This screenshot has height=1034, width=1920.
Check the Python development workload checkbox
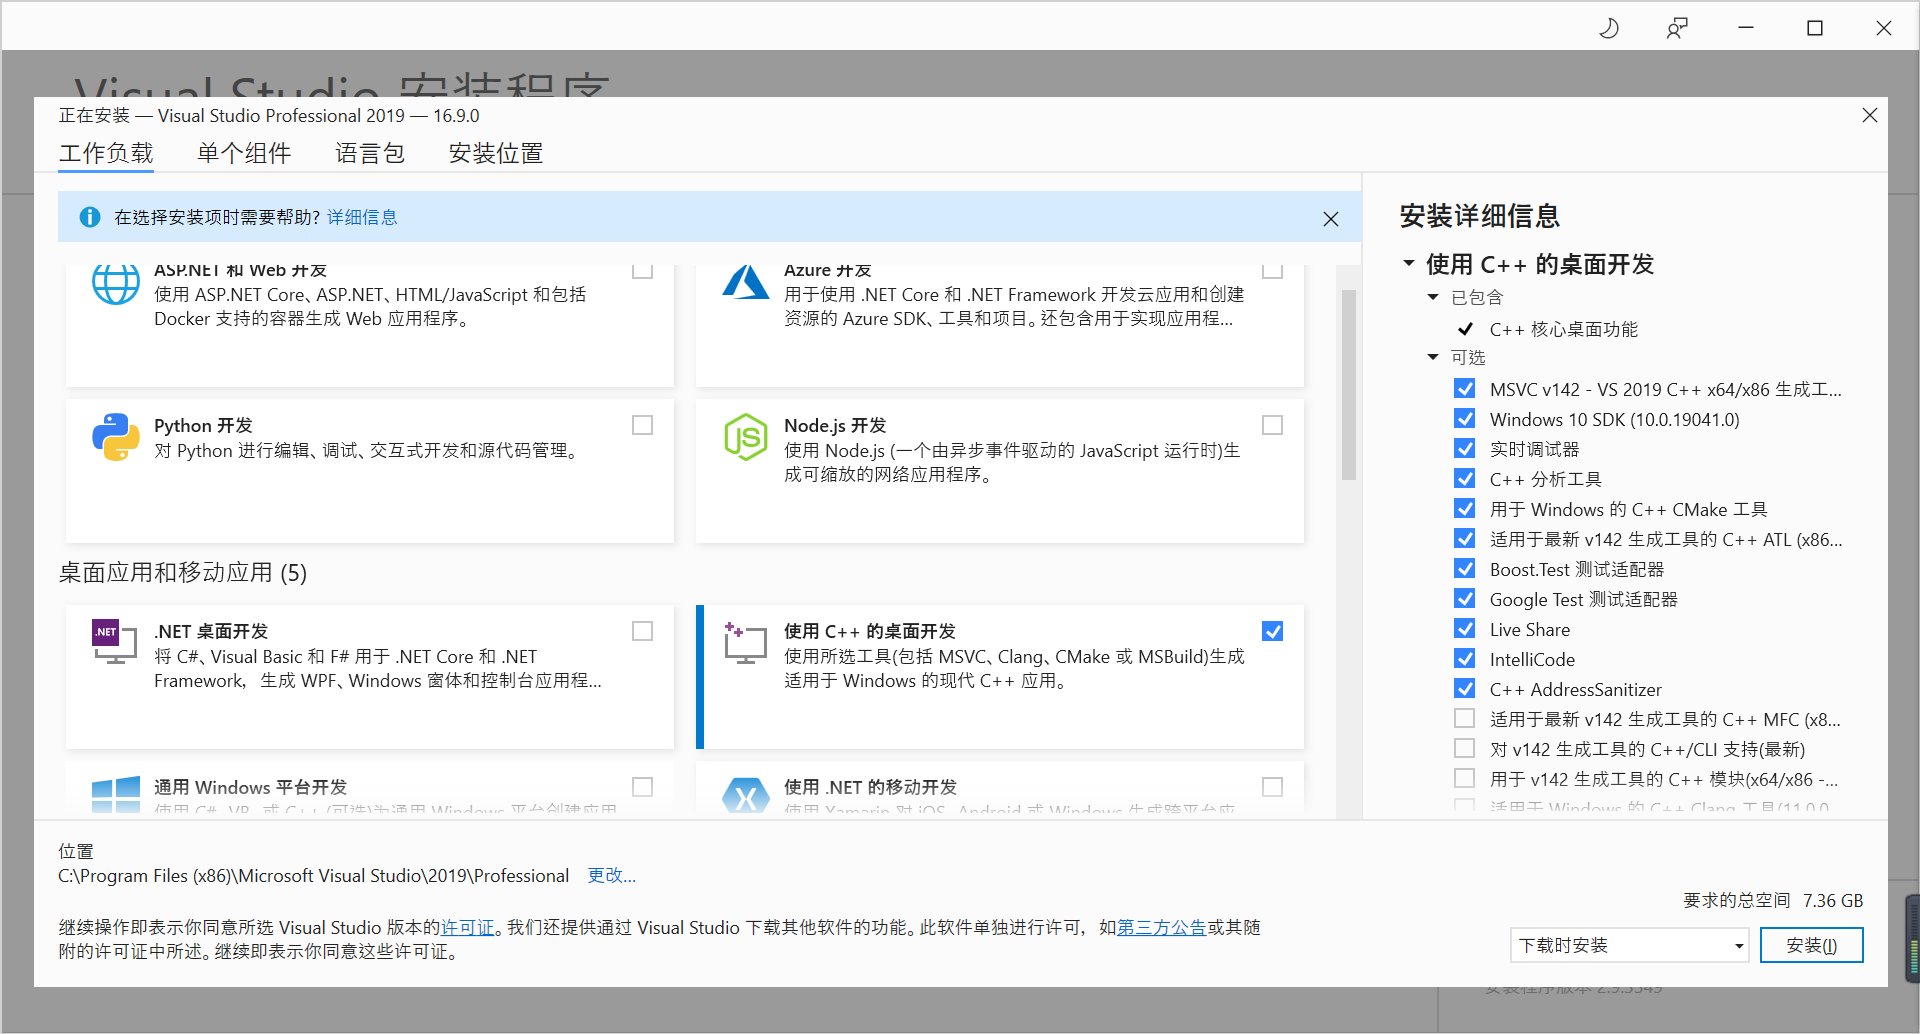tap(643, 425)
